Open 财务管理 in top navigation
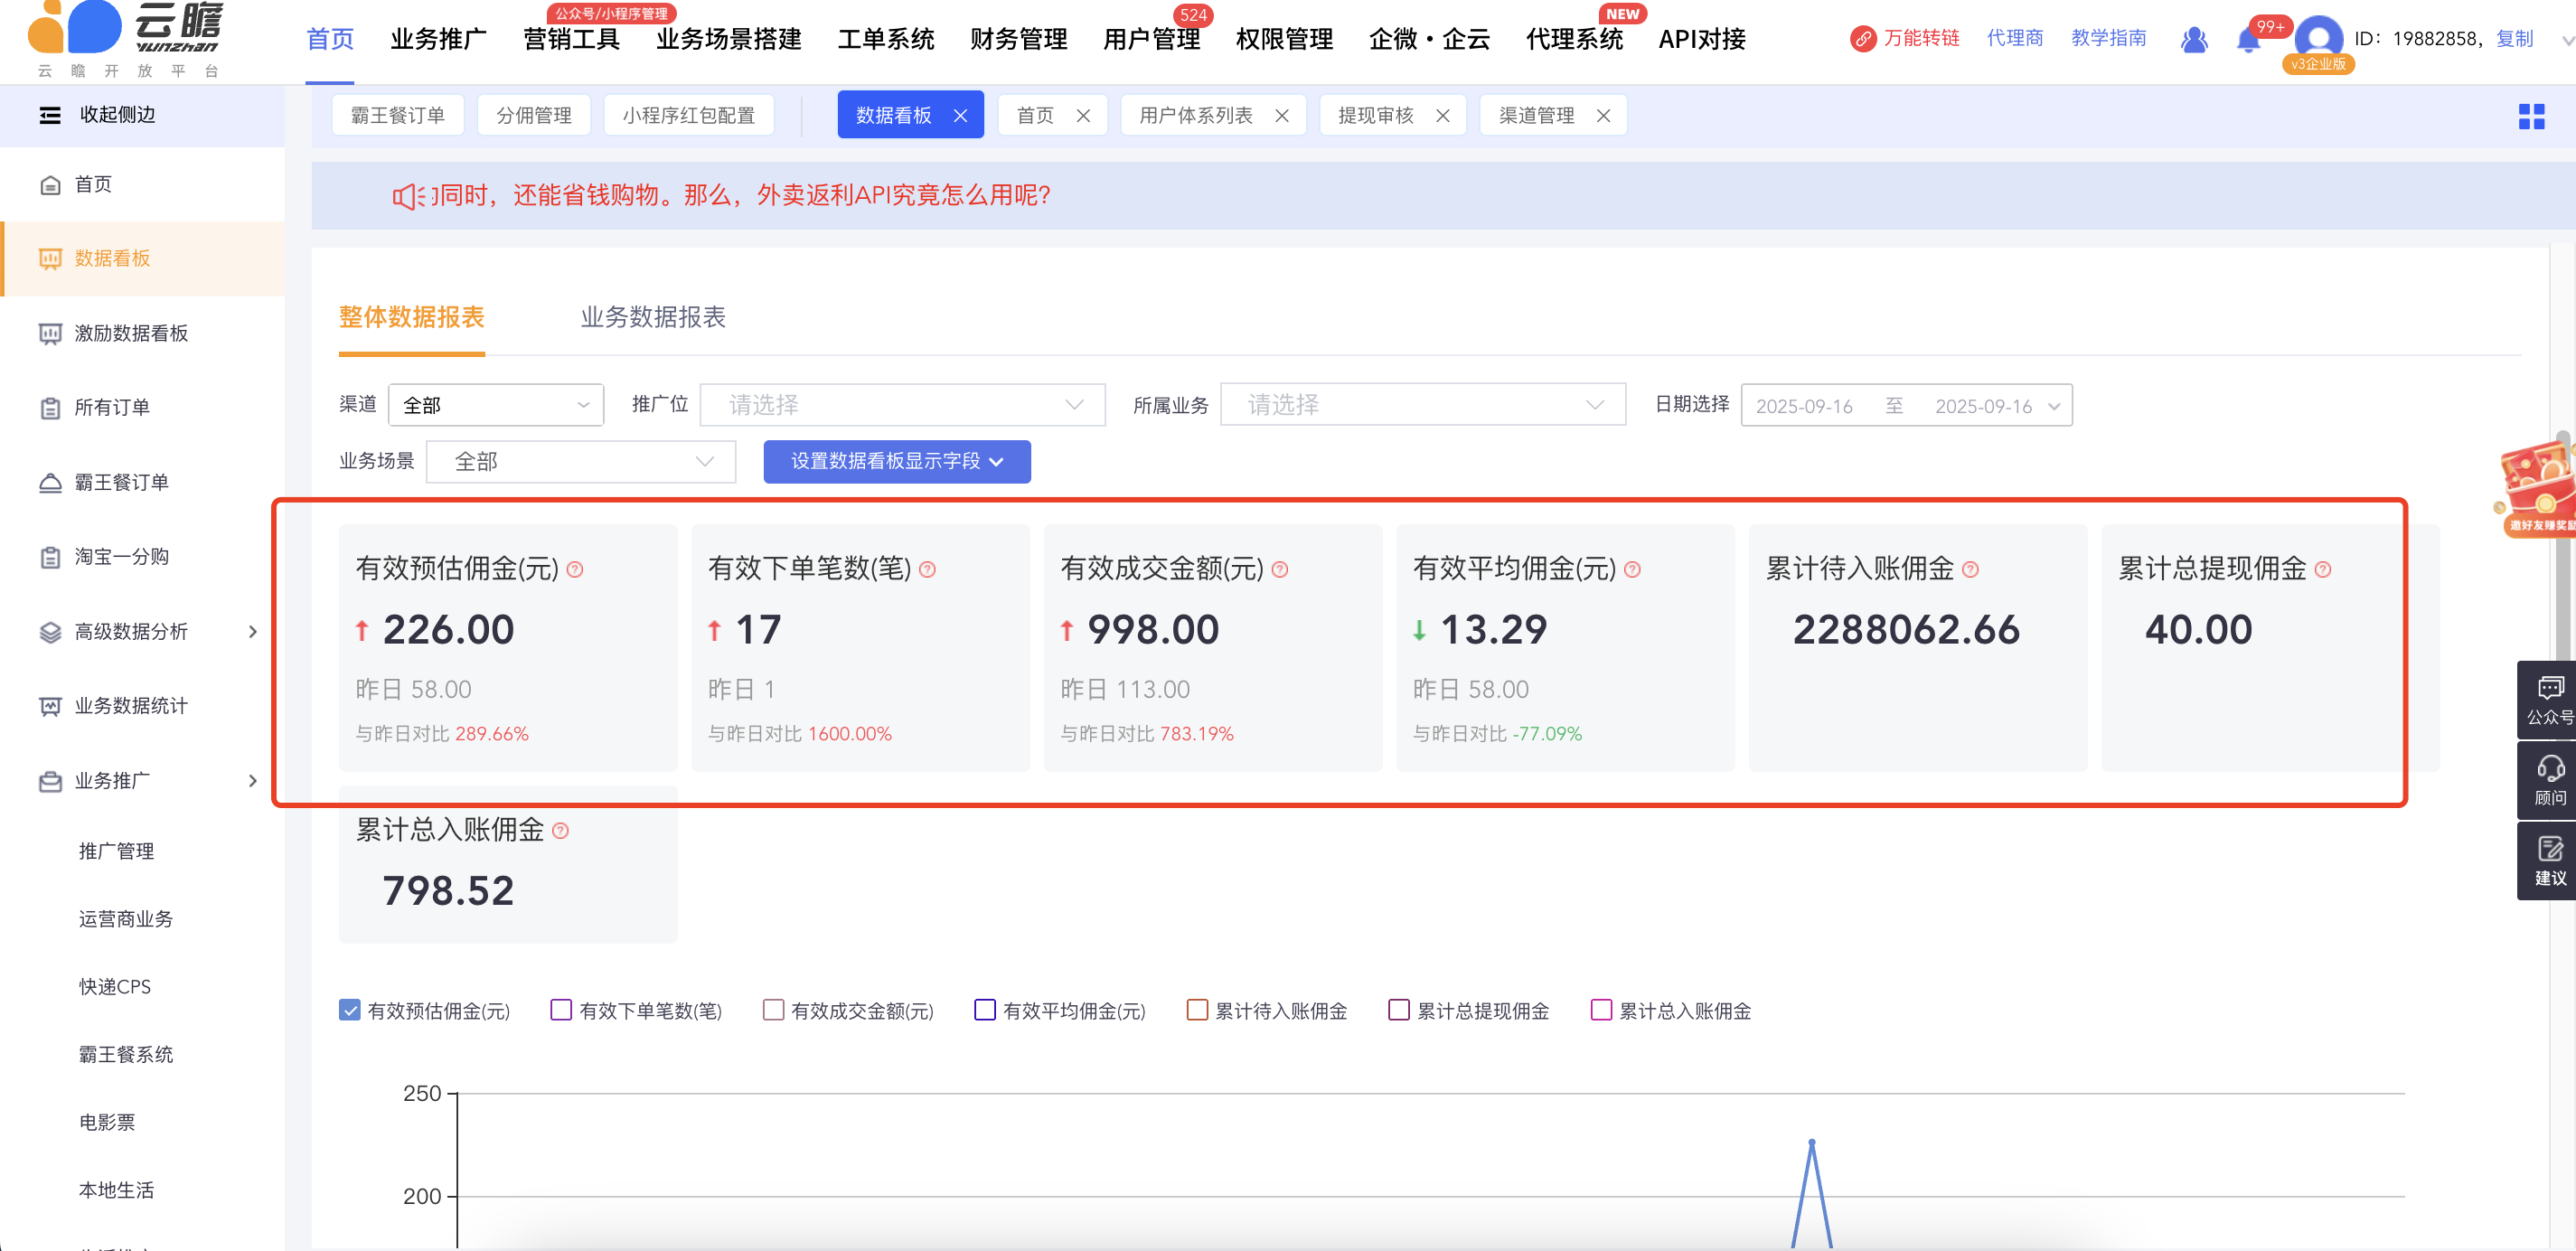This screenshot has width=2576, height=1251. click(x=1018, y=40)
